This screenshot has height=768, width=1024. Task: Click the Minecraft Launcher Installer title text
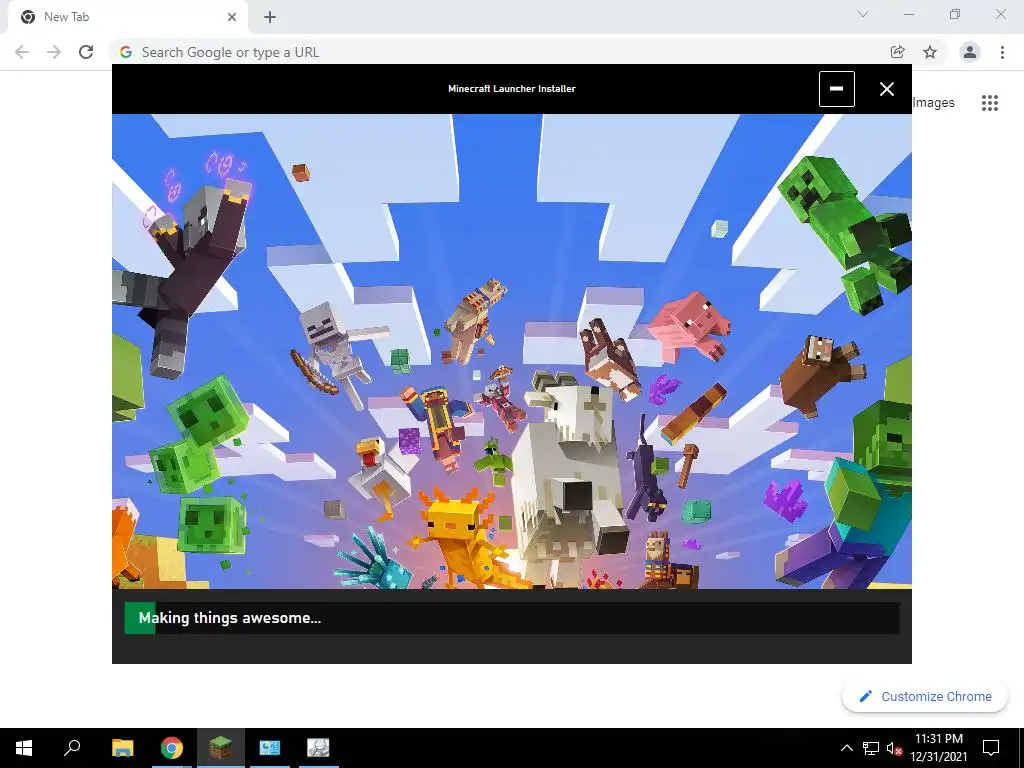(x=511, y=89)
